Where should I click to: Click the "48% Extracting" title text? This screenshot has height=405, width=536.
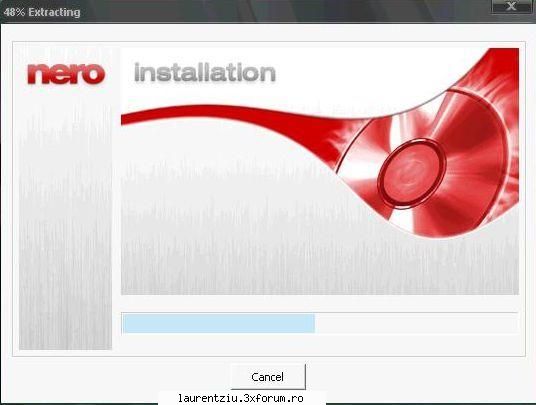42,12
